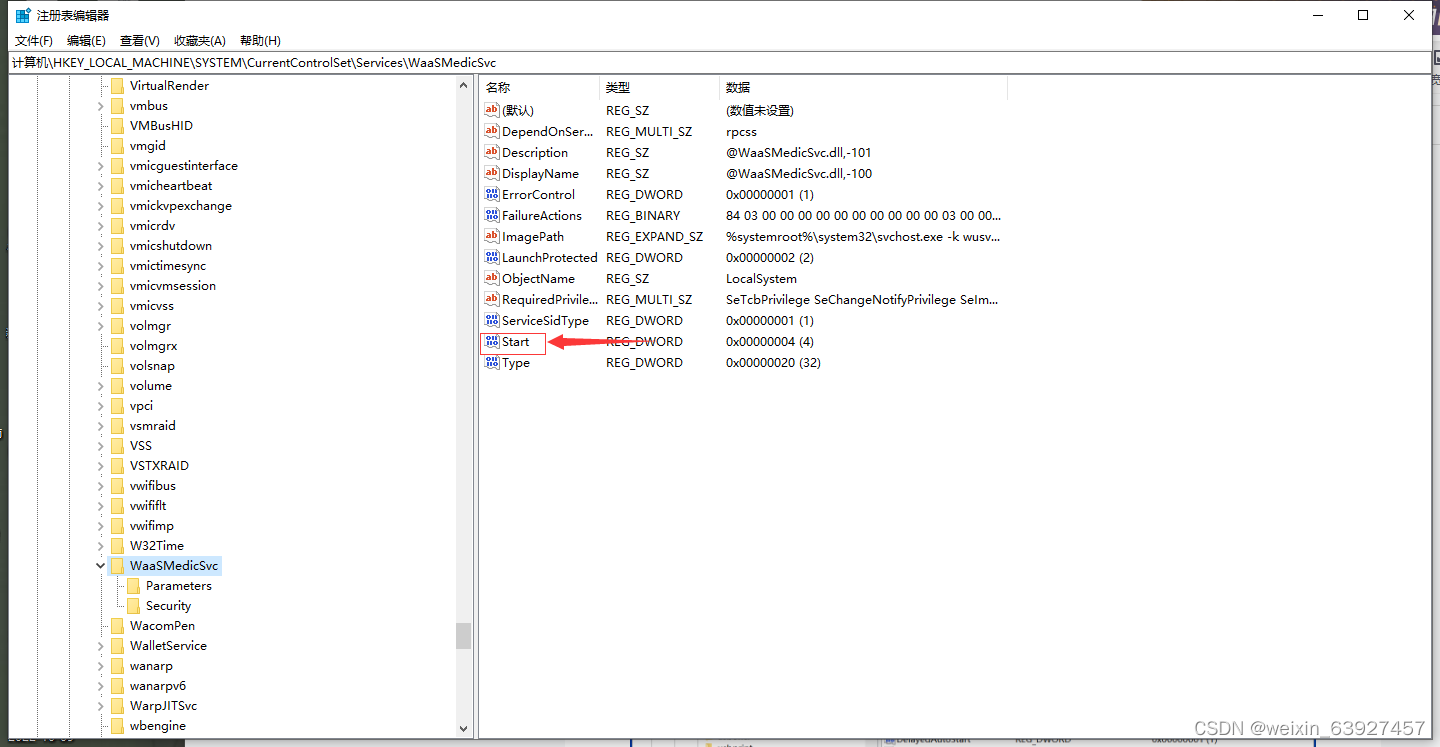Click the ErrorControl DWORD icon

pos(491,194)
